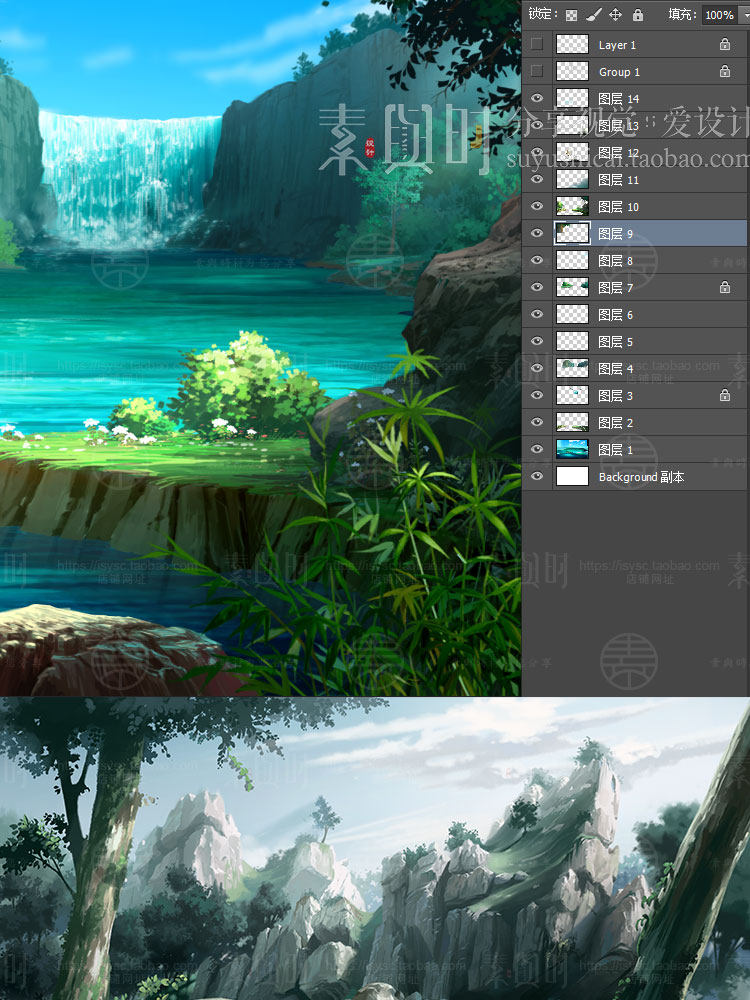Click the 图层 14 thumbnail

click(572, 98)
